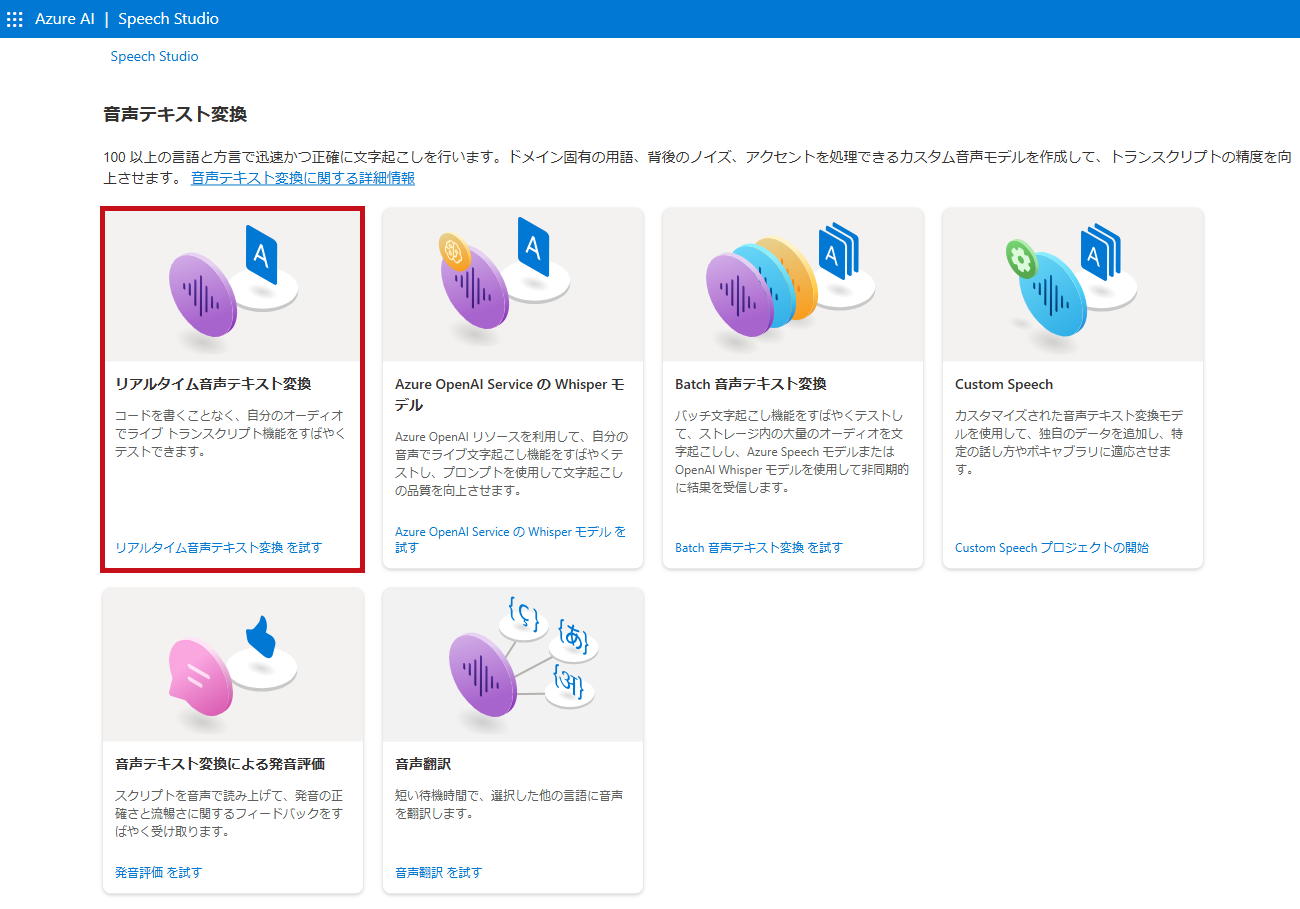Click the Custom Speech card illustration
The width and height of the screenshot is (1300, 909).
click(1073, 284)
